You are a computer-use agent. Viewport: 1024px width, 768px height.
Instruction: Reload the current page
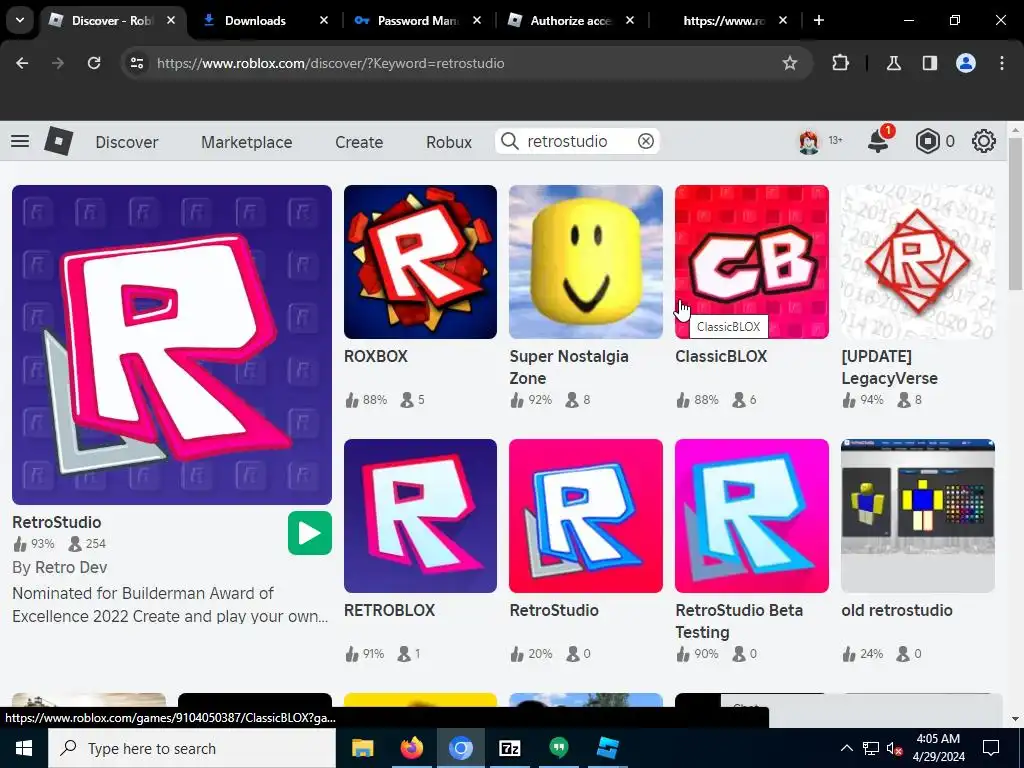pos(94,63)
